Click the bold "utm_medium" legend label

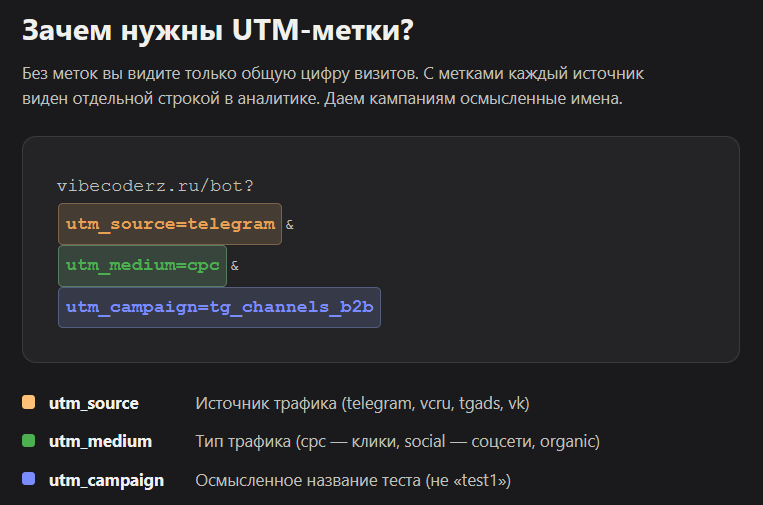(x=101, y=441)
